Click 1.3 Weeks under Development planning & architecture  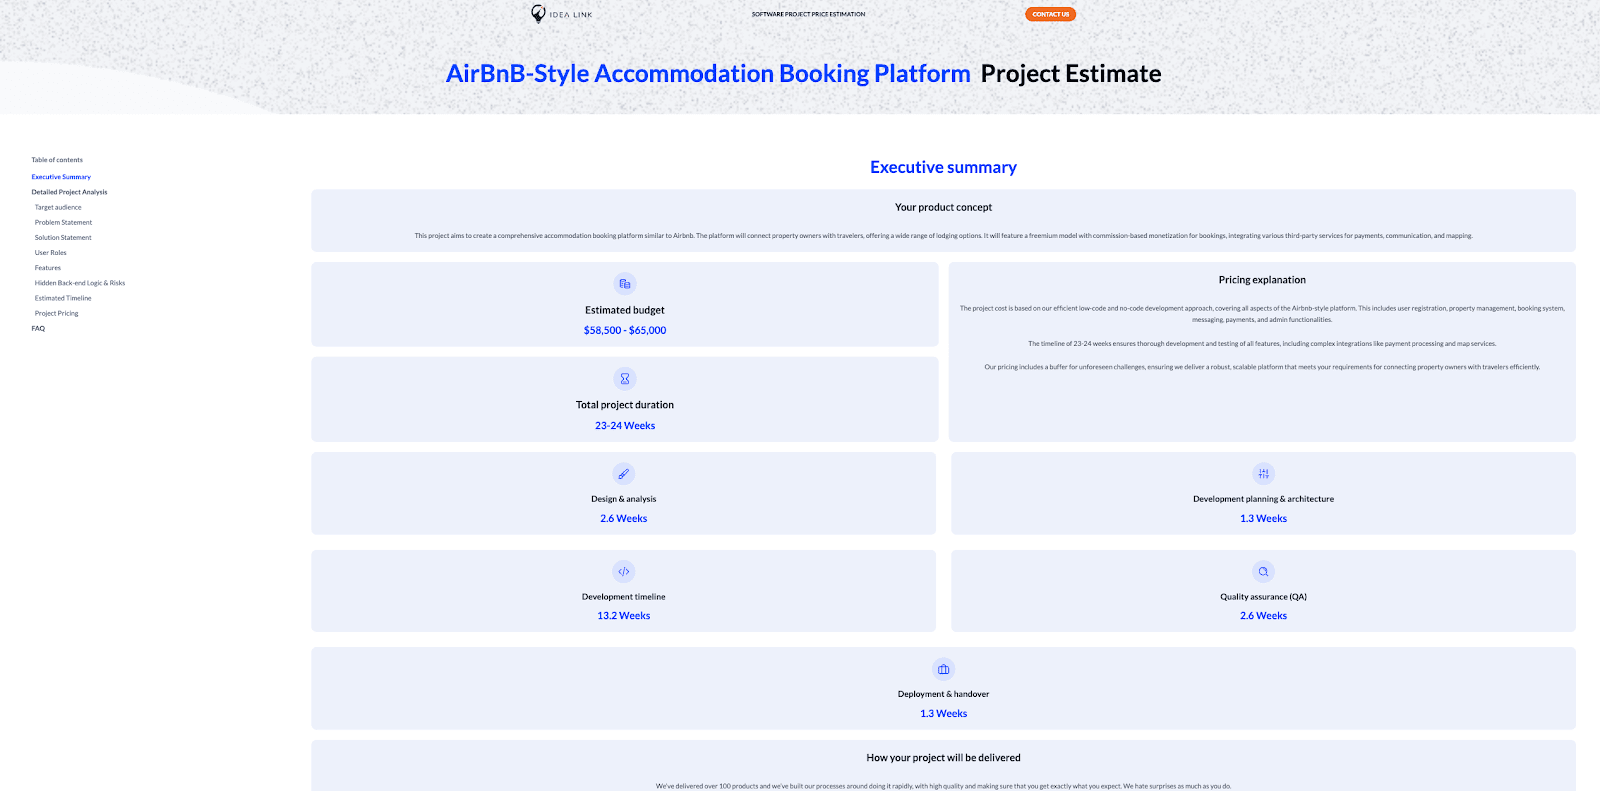(x=1264, y=519)
